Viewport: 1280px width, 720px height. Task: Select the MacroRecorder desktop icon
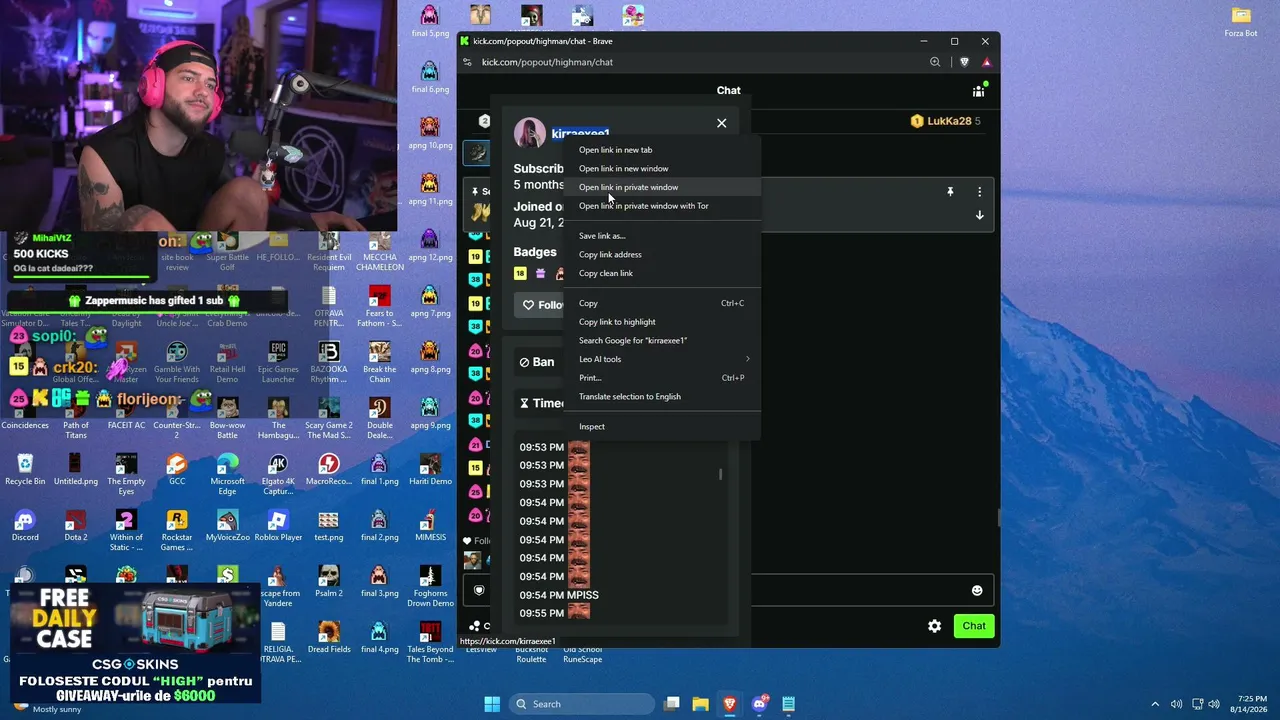tap(329, 469)
